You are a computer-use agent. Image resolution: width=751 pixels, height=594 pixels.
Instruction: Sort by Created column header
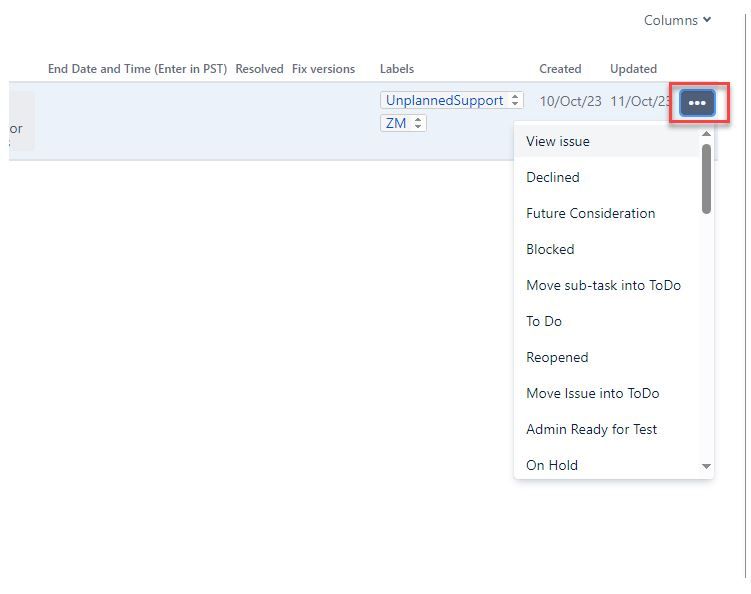tap(560, 69)
